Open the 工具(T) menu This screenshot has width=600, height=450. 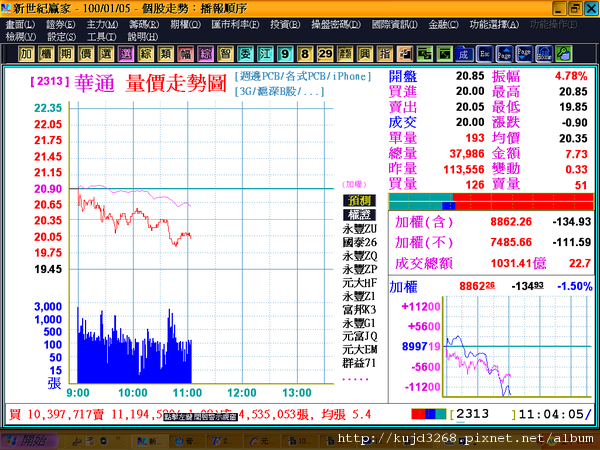[x=101, y=37]
